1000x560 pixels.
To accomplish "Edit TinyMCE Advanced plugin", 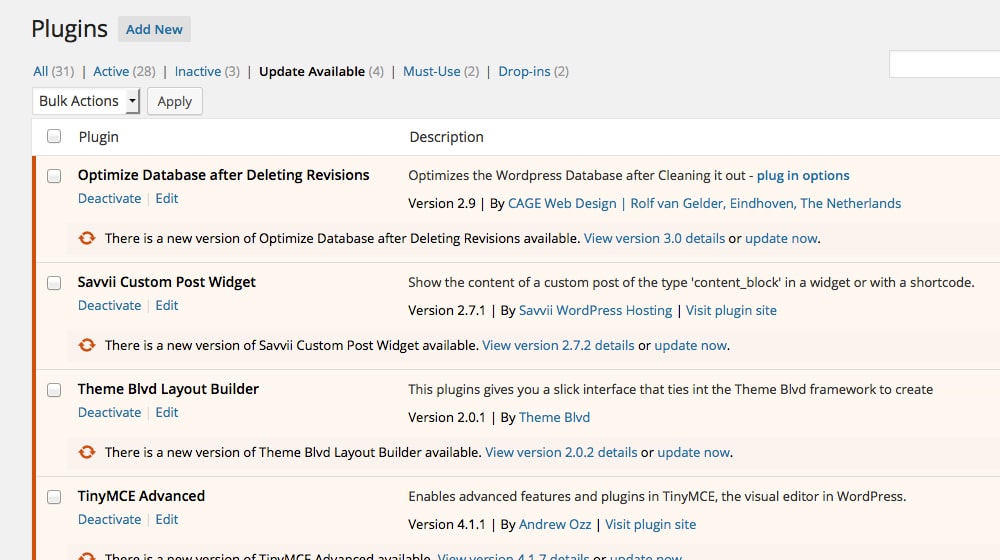I will click(167, 520).
